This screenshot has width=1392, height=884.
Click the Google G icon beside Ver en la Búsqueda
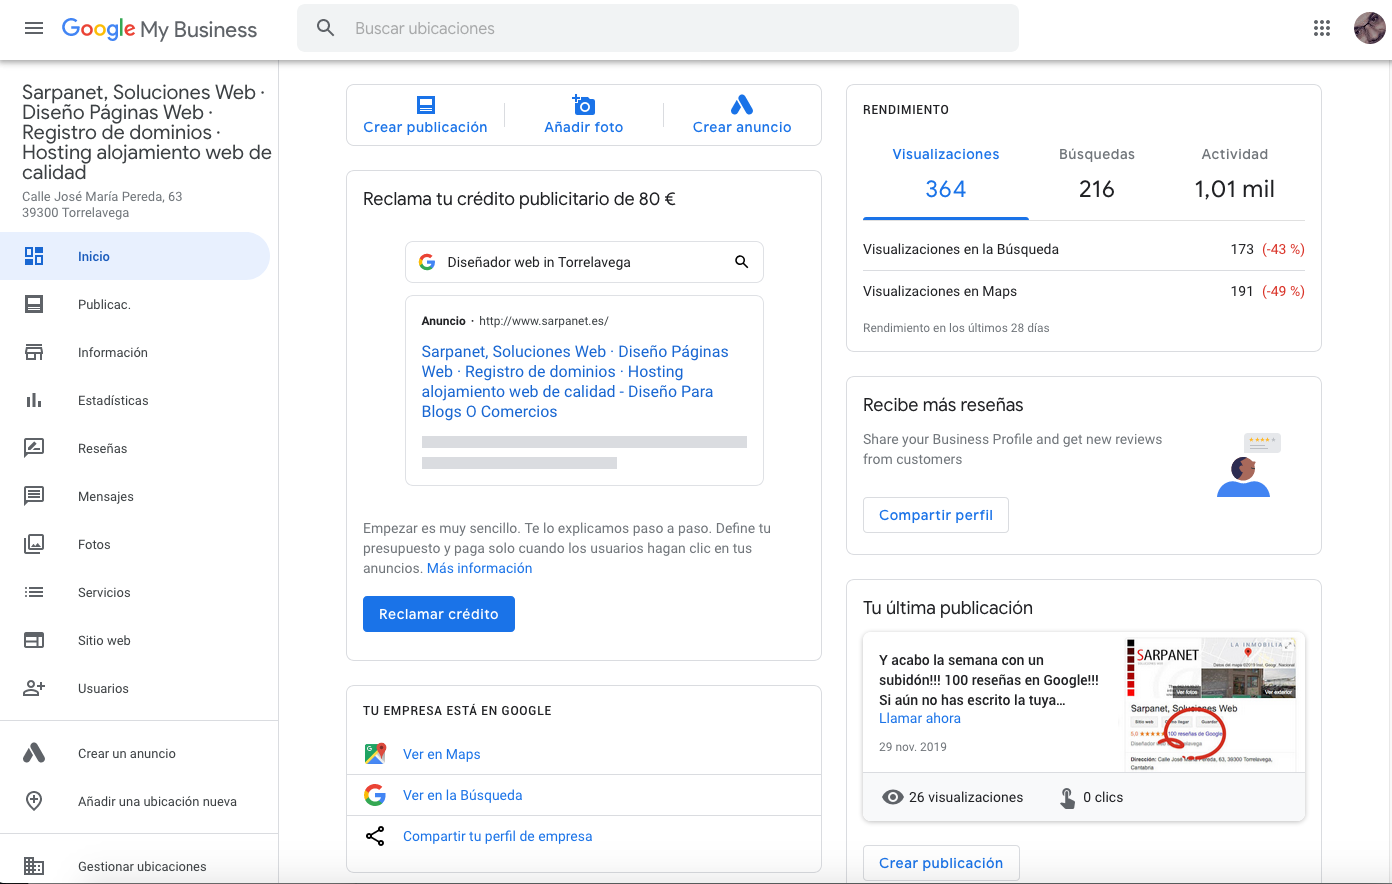(x=375, y=795)
